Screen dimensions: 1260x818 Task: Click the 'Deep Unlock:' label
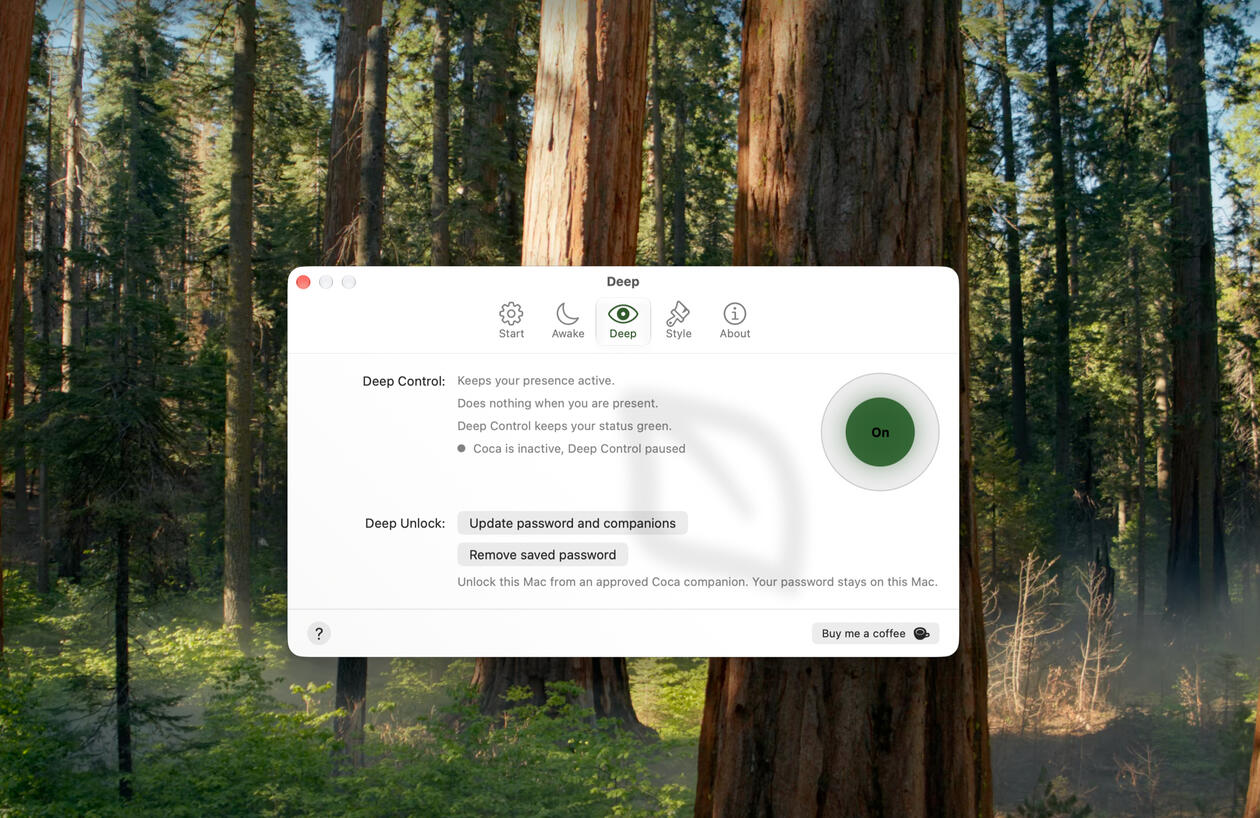(405, 523)
